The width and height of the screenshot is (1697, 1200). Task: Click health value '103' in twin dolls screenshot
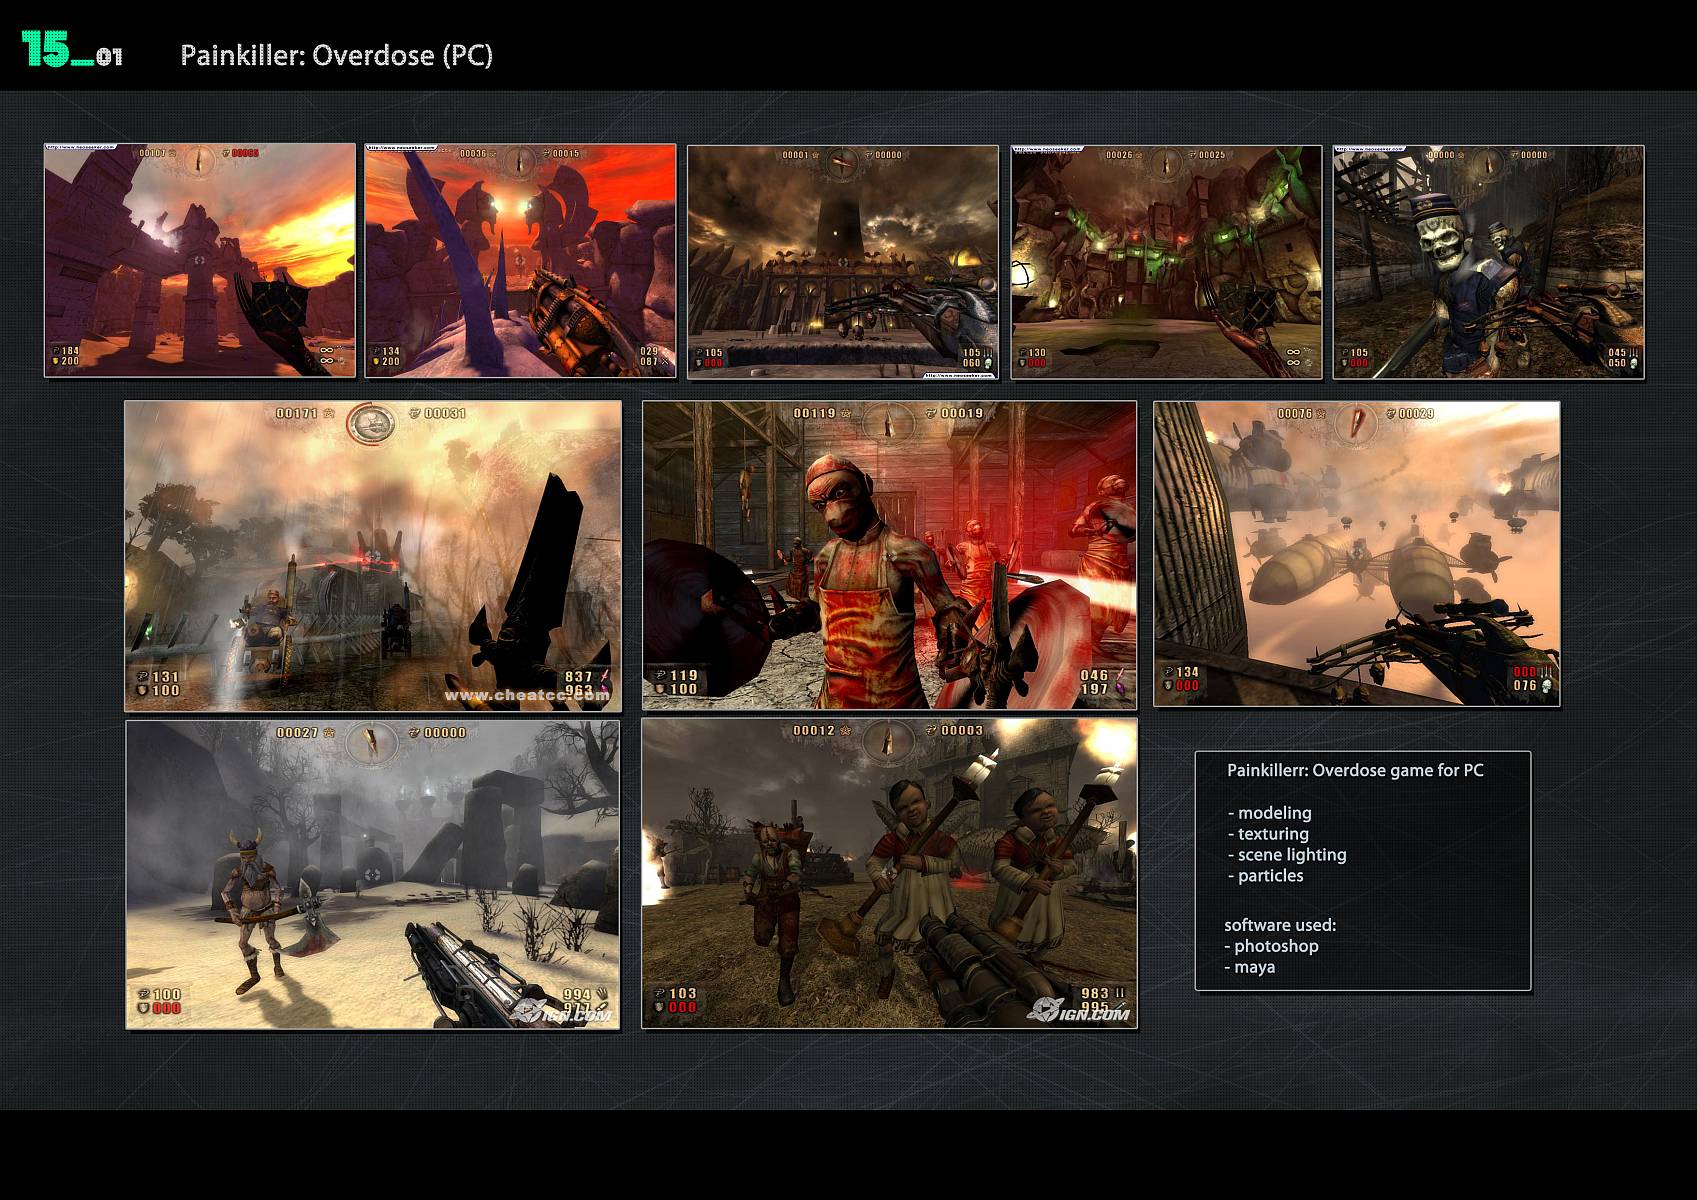683,994
